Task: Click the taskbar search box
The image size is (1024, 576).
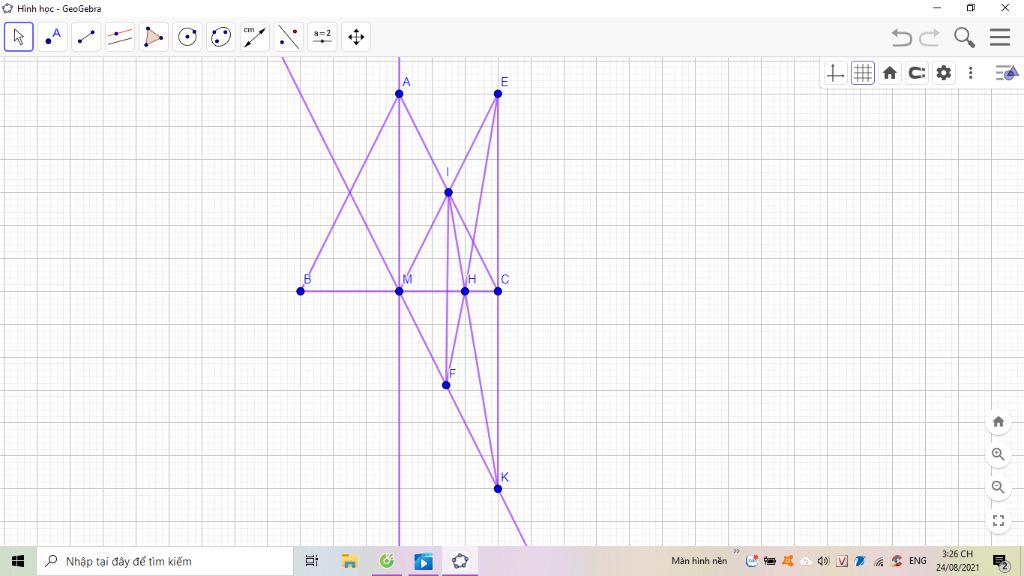Action: click(165, 561)
